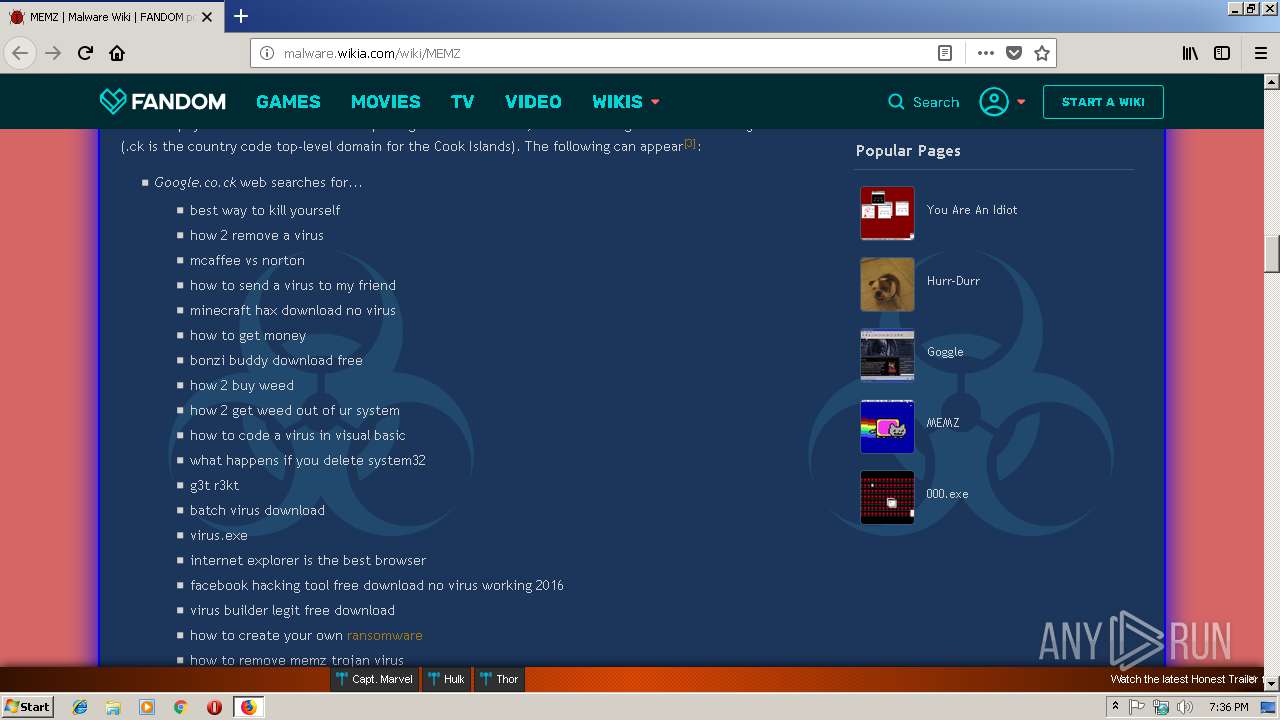The image size is (1280, 720).
Task: Click 'Watch the latest Honest Trailer' text
Action: [1183, 679]
